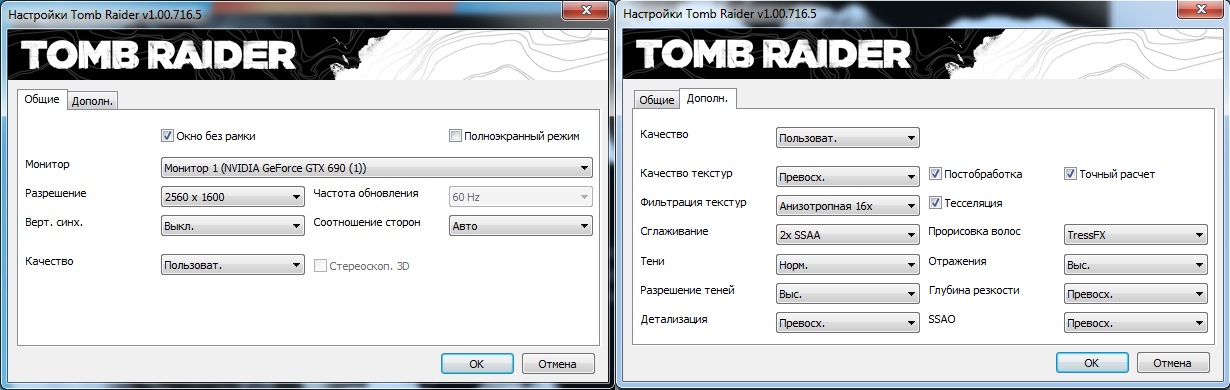The height and width of the screenshot is (390, 1230).
Task: Expand the Сглаживание 2x SSAA dropdown
Action: [847, 235]
